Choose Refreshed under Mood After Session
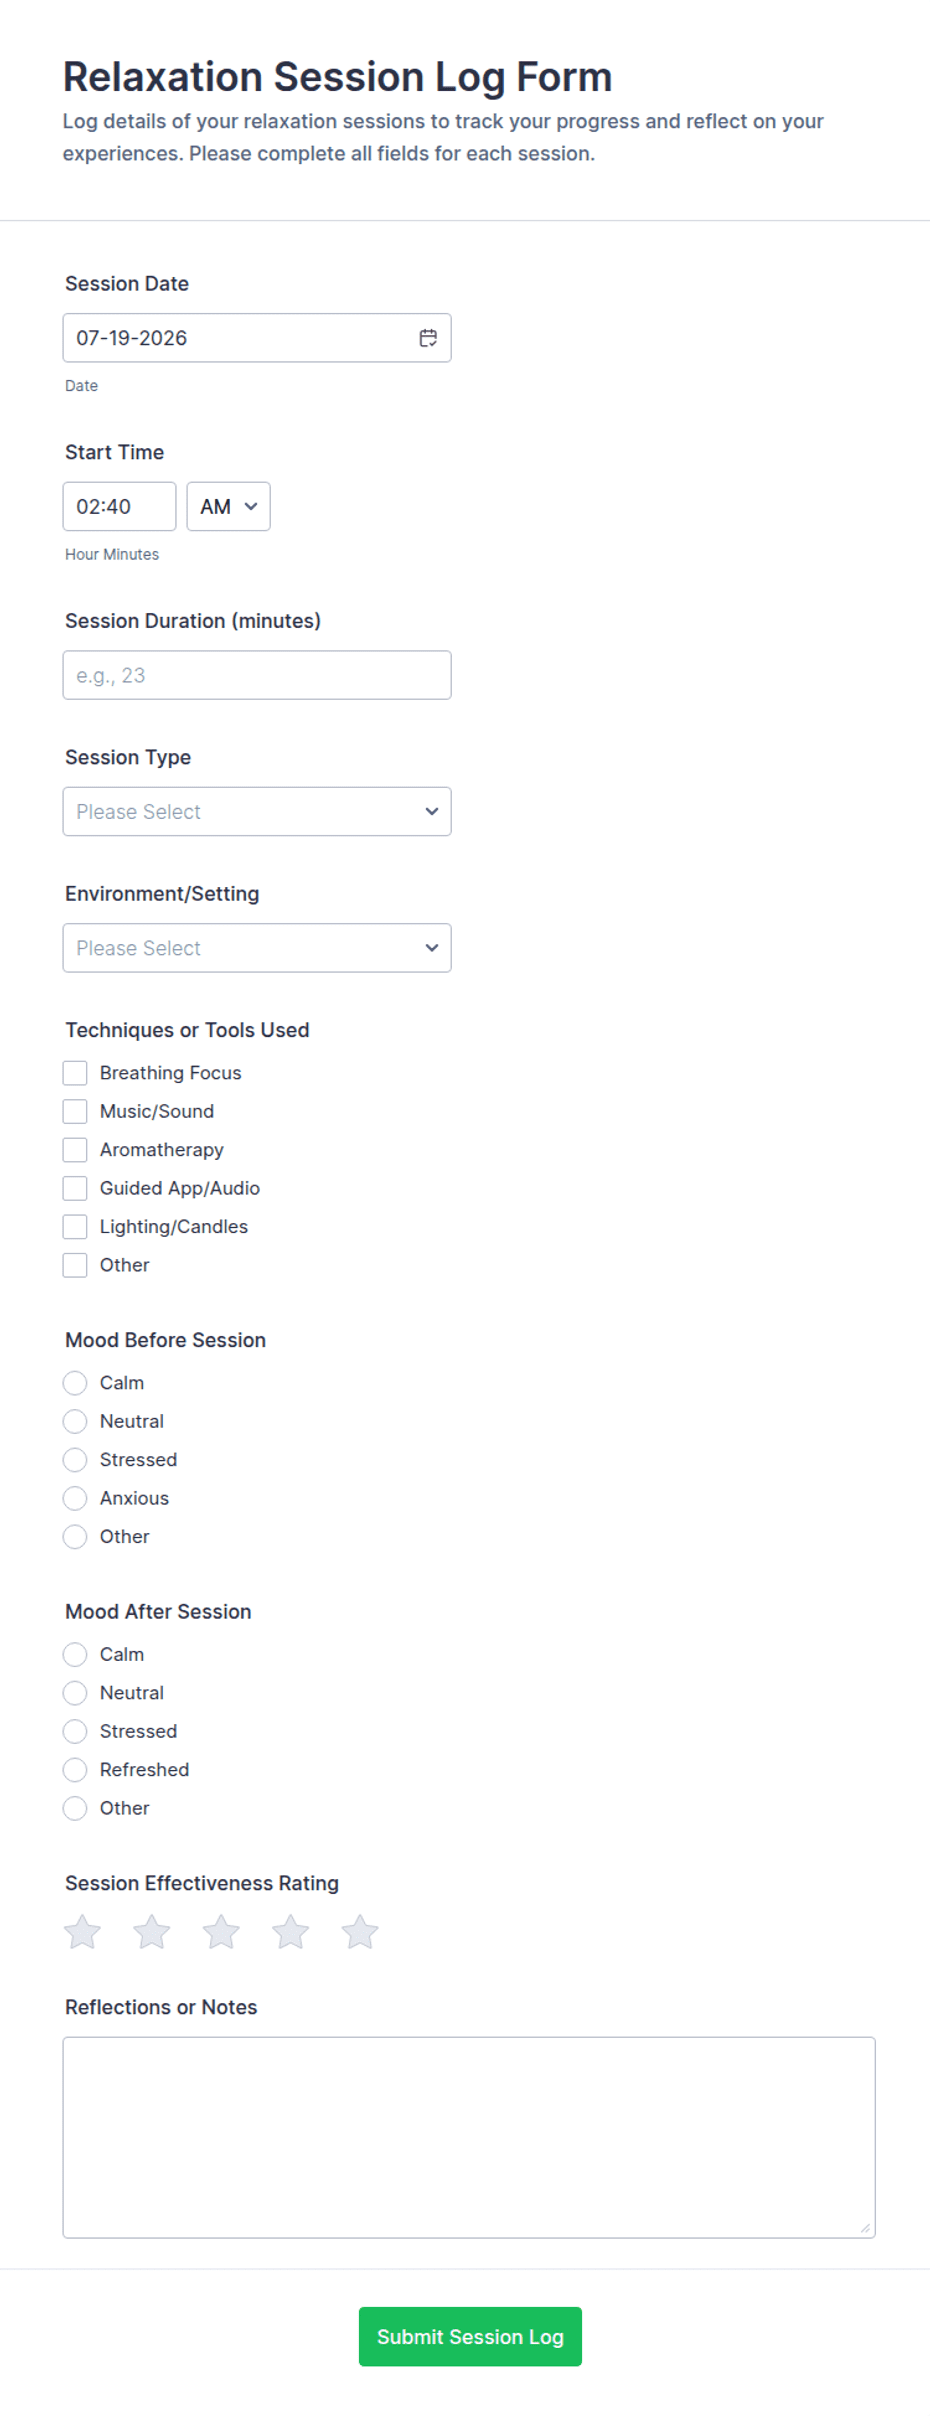Screen dimensions: 930x2416 pos(75,1770)
